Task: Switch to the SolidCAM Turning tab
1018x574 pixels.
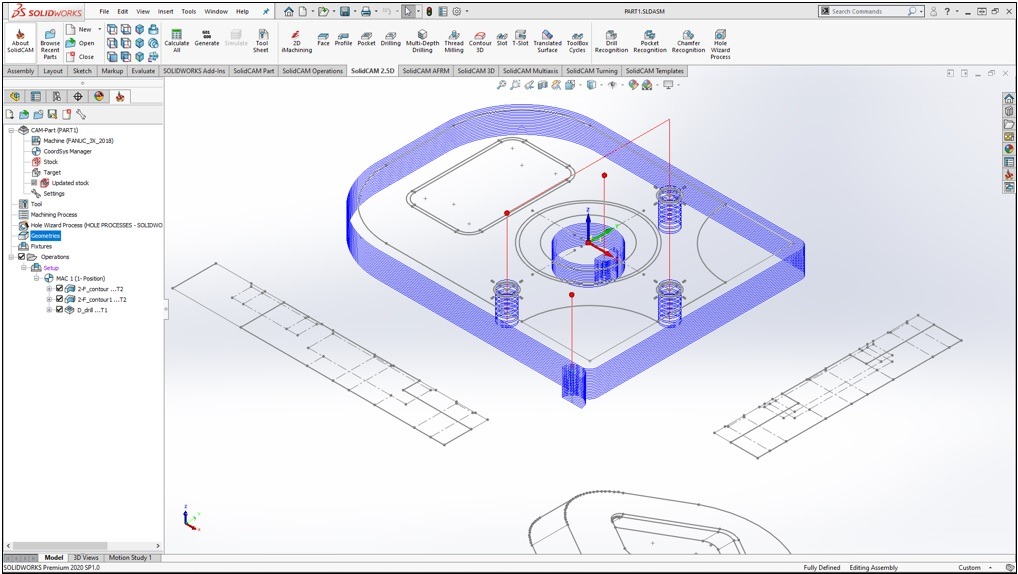Action: point(591,71)
